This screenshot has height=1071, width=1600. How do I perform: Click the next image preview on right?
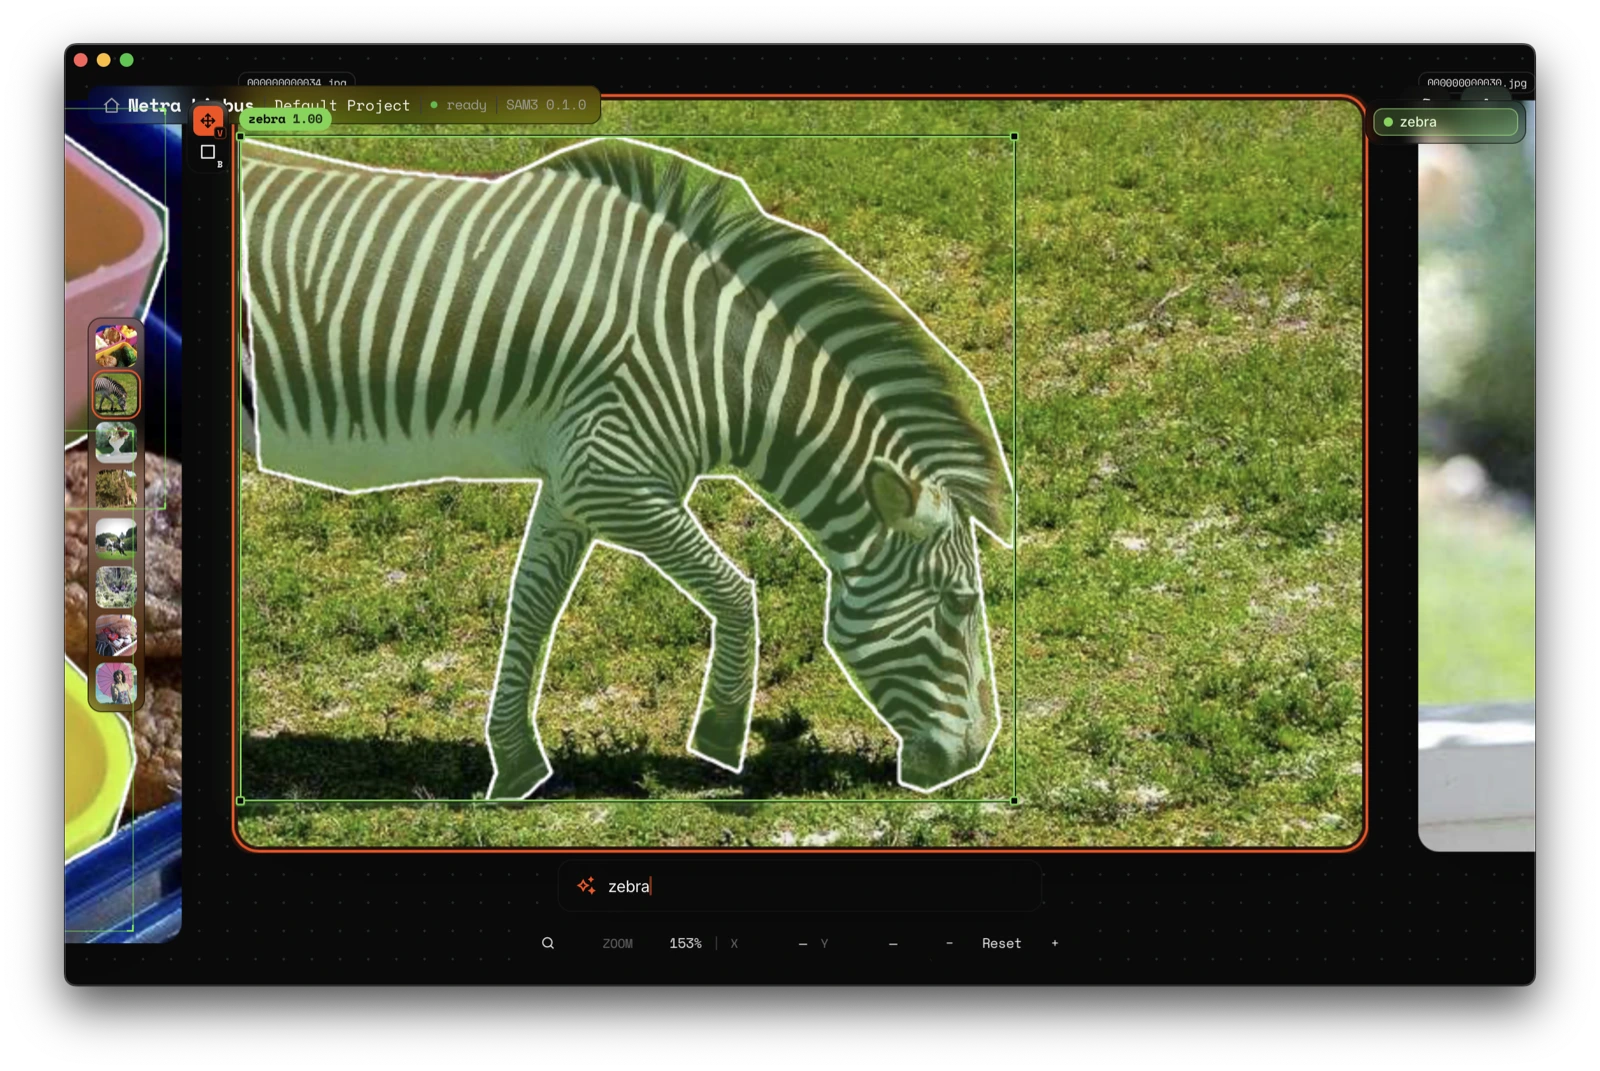tap(1476, 475)
